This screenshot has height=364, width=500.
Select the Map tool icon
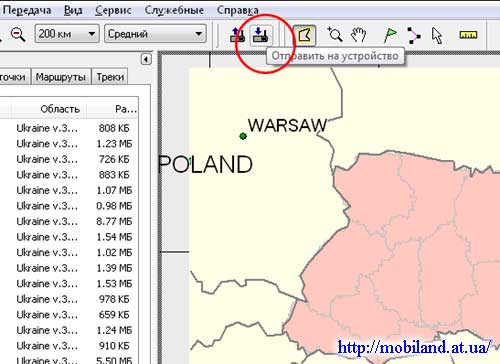click(x=305, y=35)
